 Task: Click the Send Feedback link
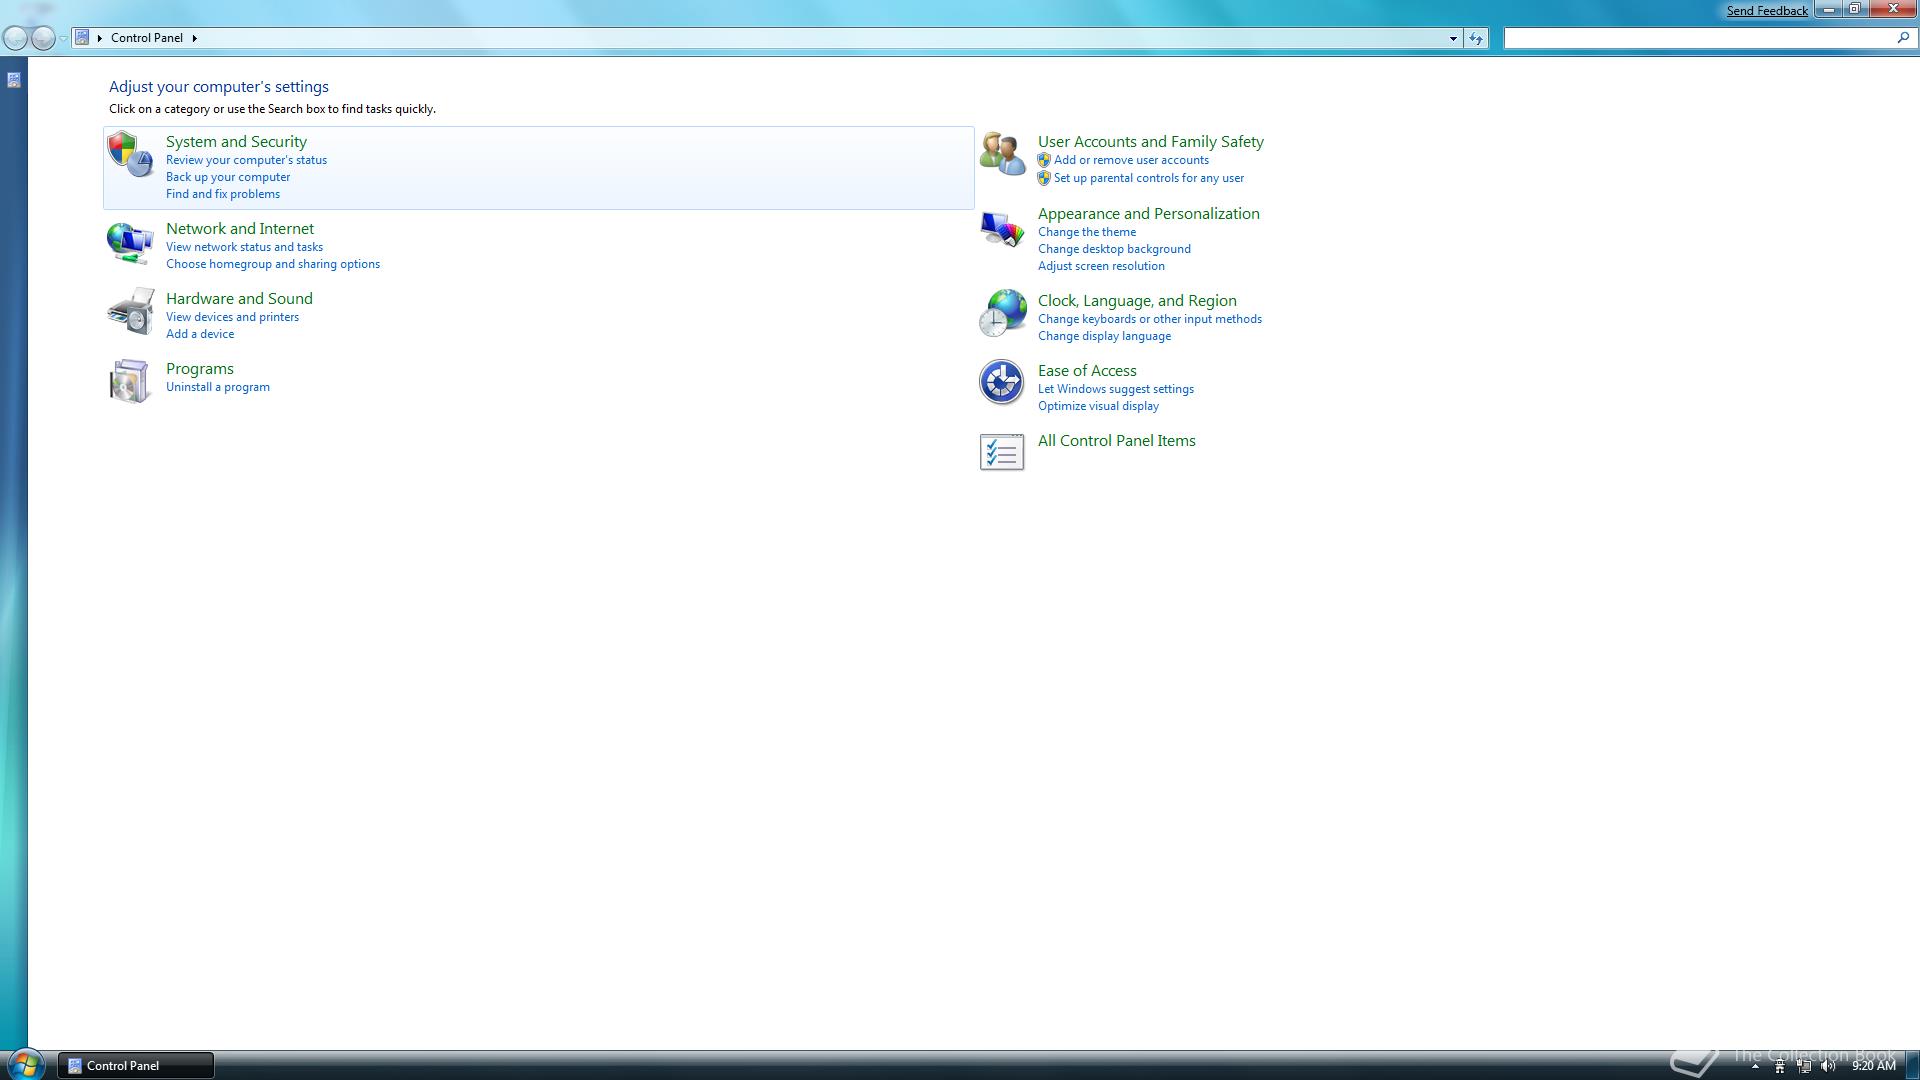point(1767,11)
